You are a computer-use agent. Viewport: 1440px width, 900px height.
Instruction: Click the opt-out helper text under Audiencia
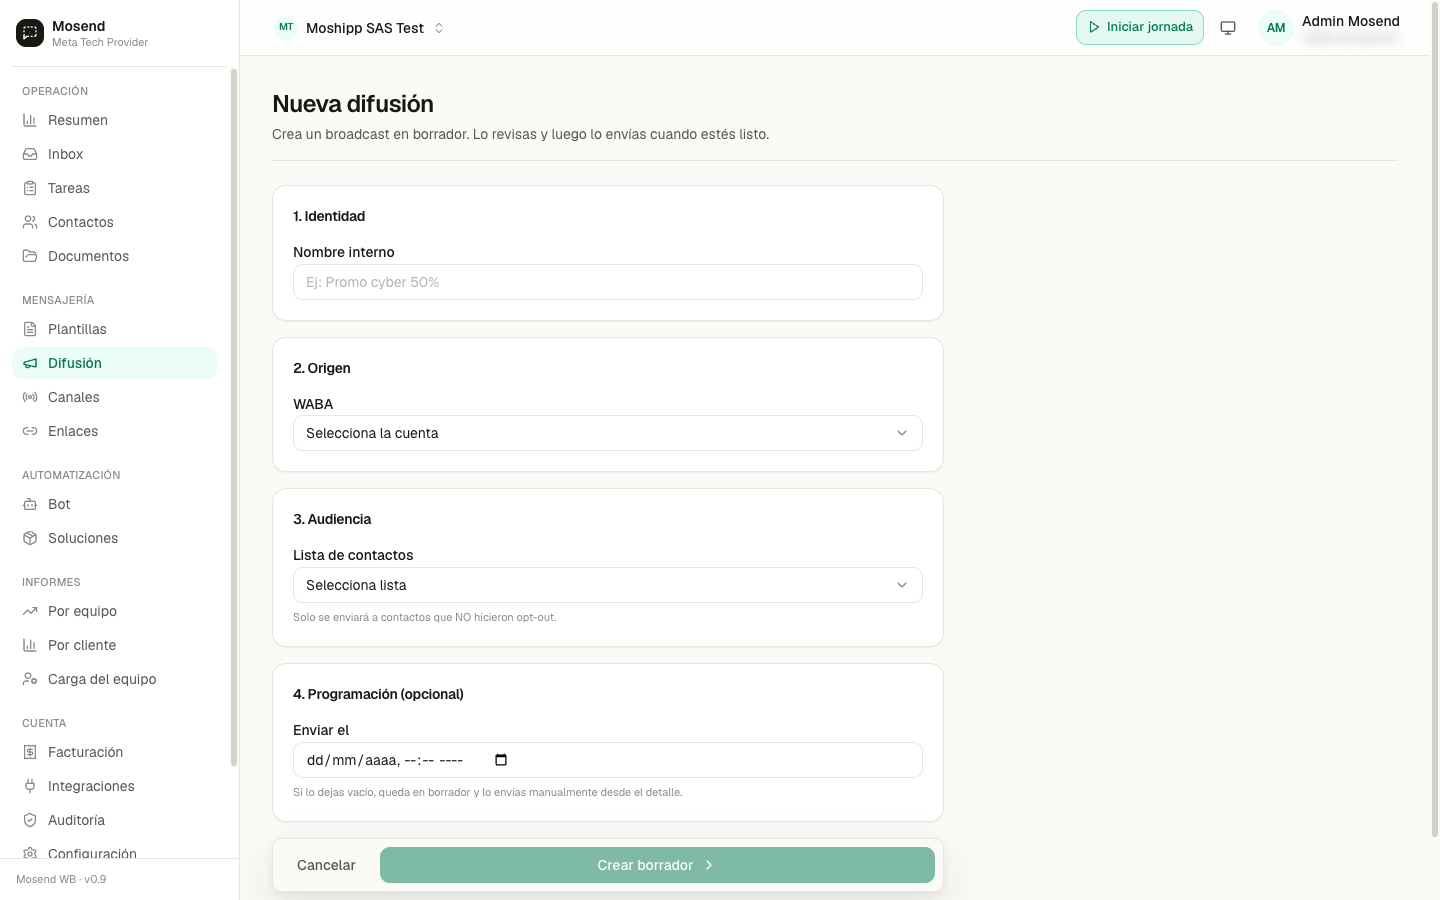point(424,617)
